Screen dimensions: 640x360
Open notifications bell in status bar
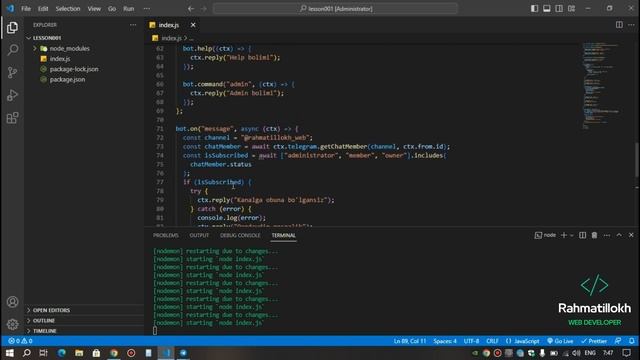click(x=631, y=341)
